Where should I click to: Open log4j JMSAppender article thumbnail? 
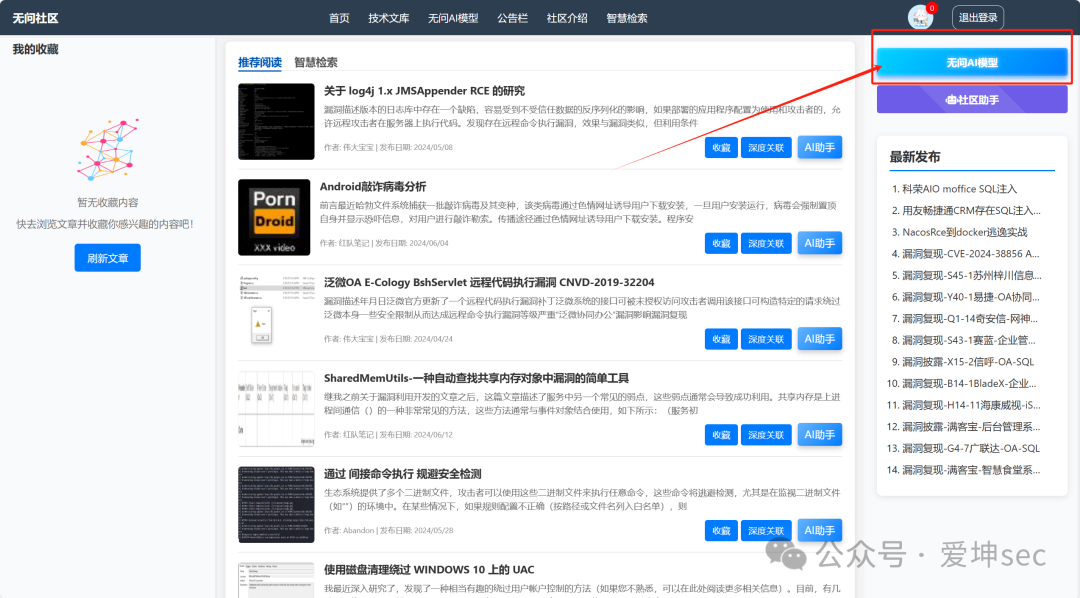[276, 121]
